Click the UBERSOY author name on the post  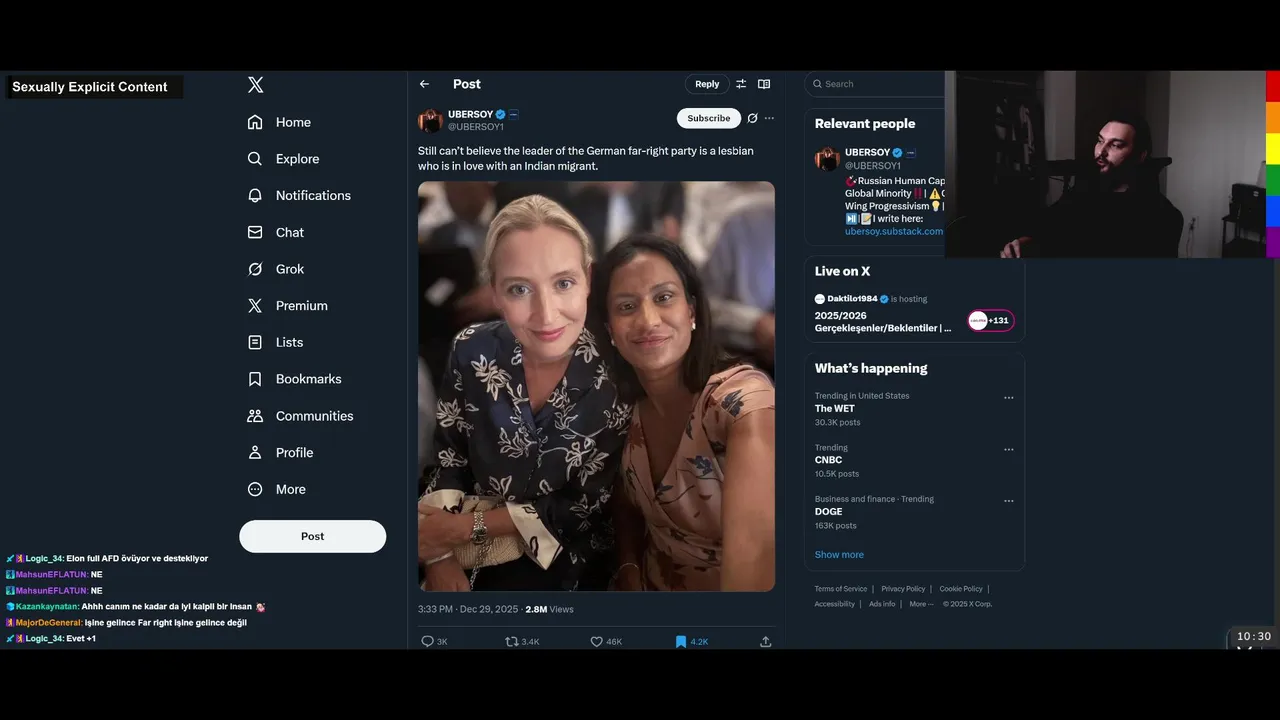[x=469, y=115]
